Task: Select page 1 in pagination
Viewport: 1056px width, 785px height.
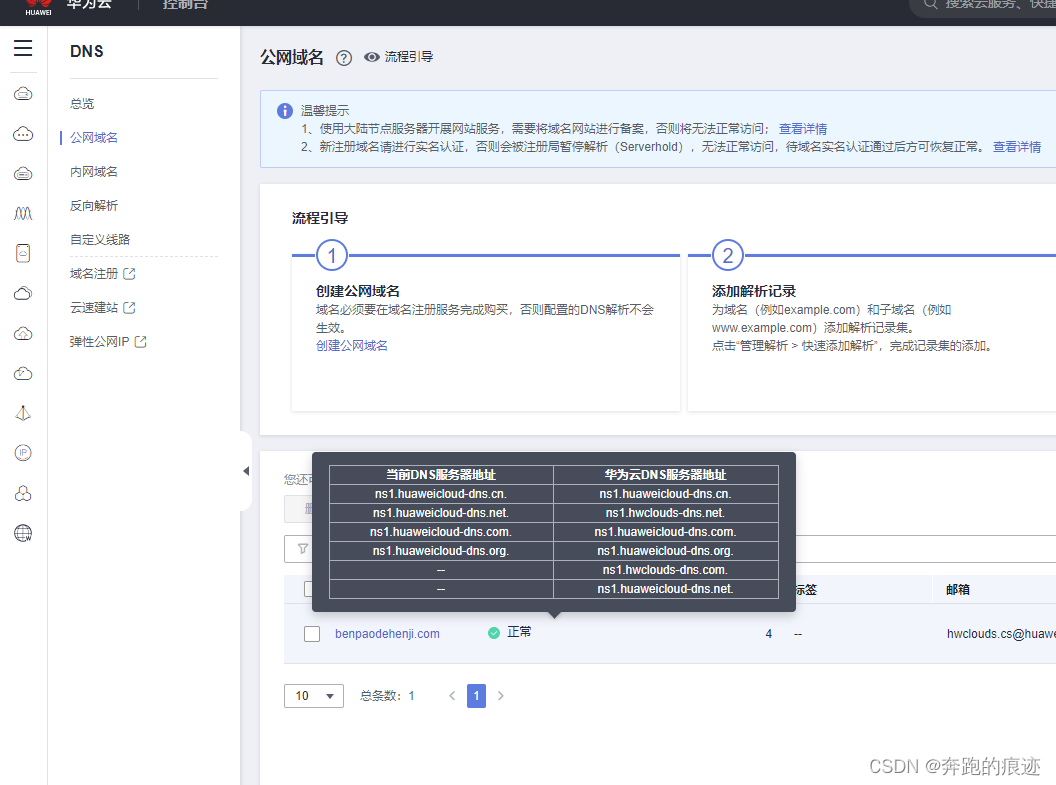Action: click(x=476, y=695)
